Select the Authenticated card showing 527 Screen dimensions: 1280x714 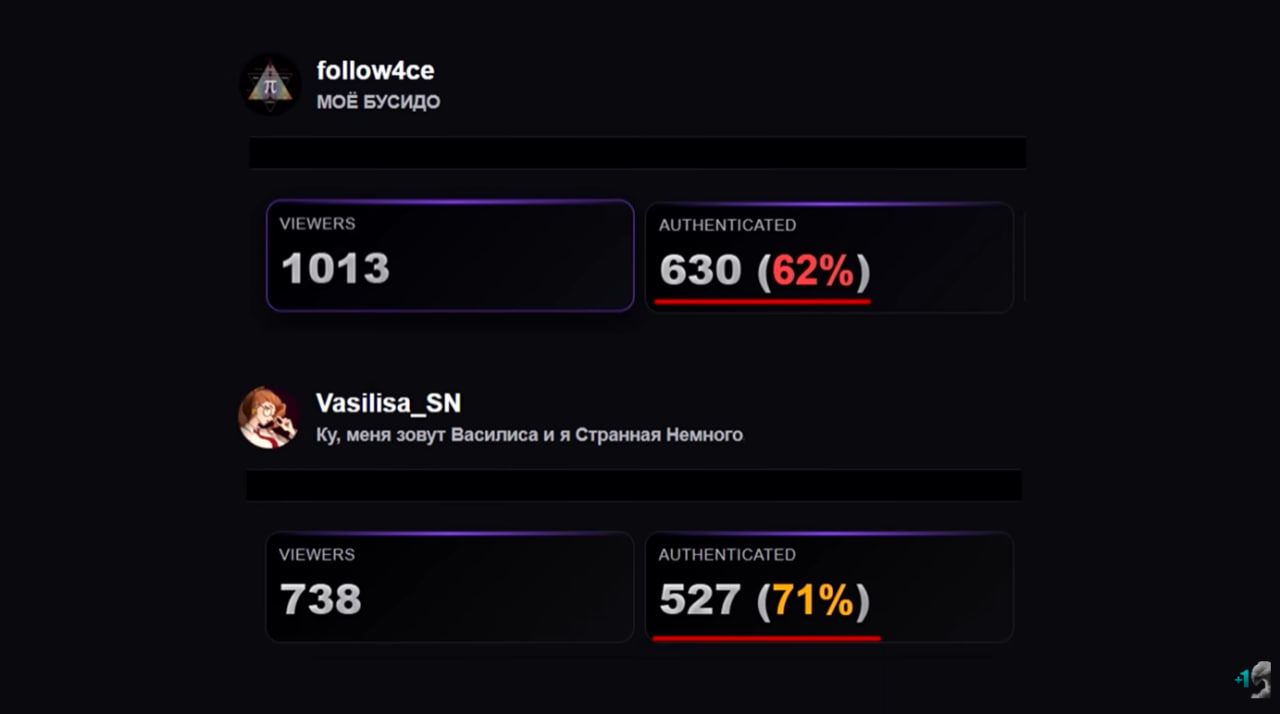tap(829, 587)
